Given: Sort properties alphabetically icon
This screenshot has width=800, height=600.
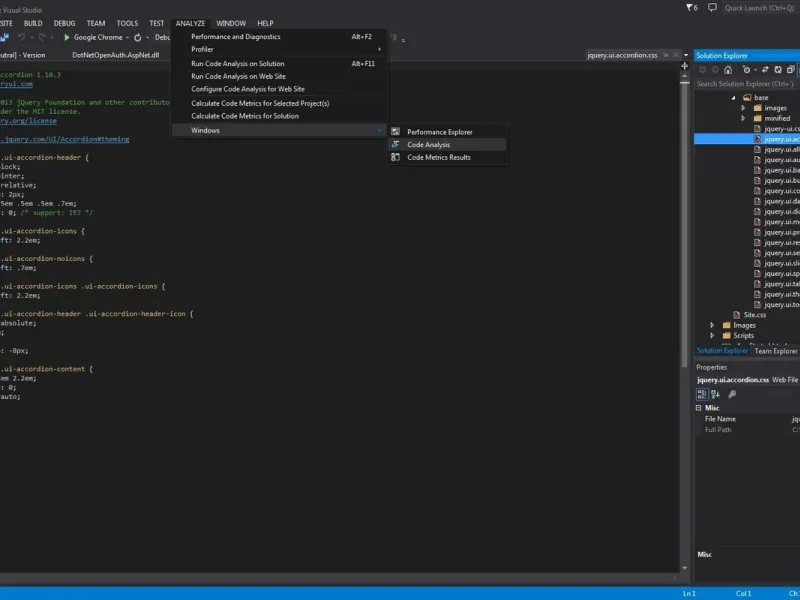Looking at the screenshot, I should click(715, 394).
